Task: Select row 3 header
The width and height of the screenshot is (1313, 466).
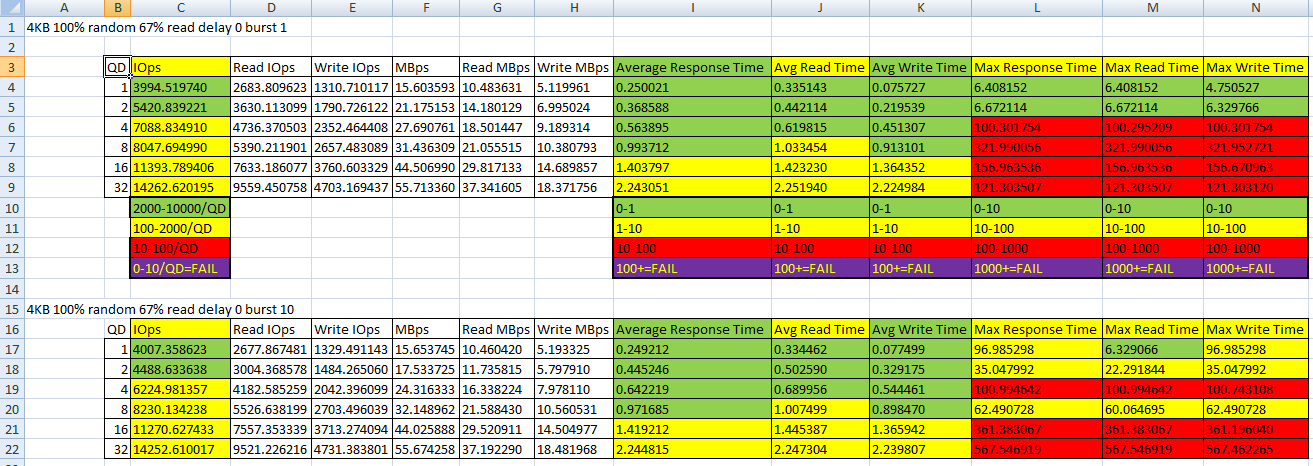Action: point(12,67)
